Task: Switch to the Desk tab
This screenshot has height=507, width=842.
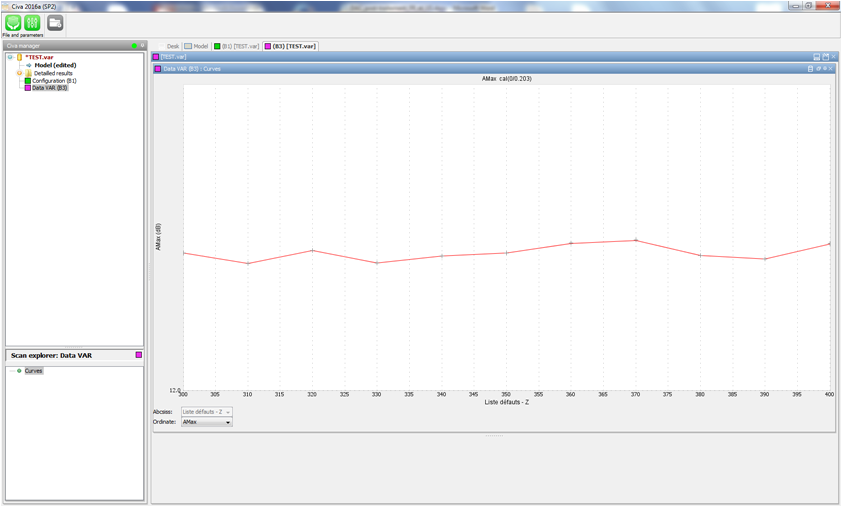Action: (172, 46)
